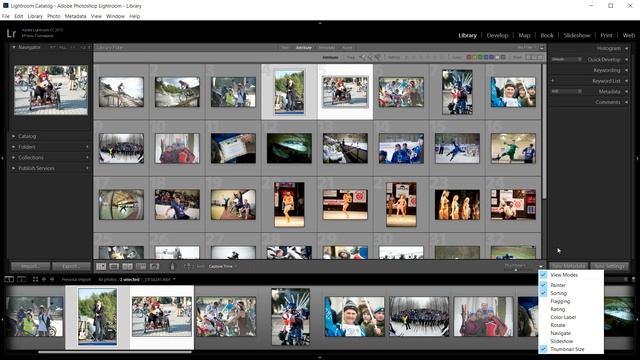Image resolution: width=640 pixels, height=360 pixels.
Task: Expand the Comments panel
Action: pos(627,102)
